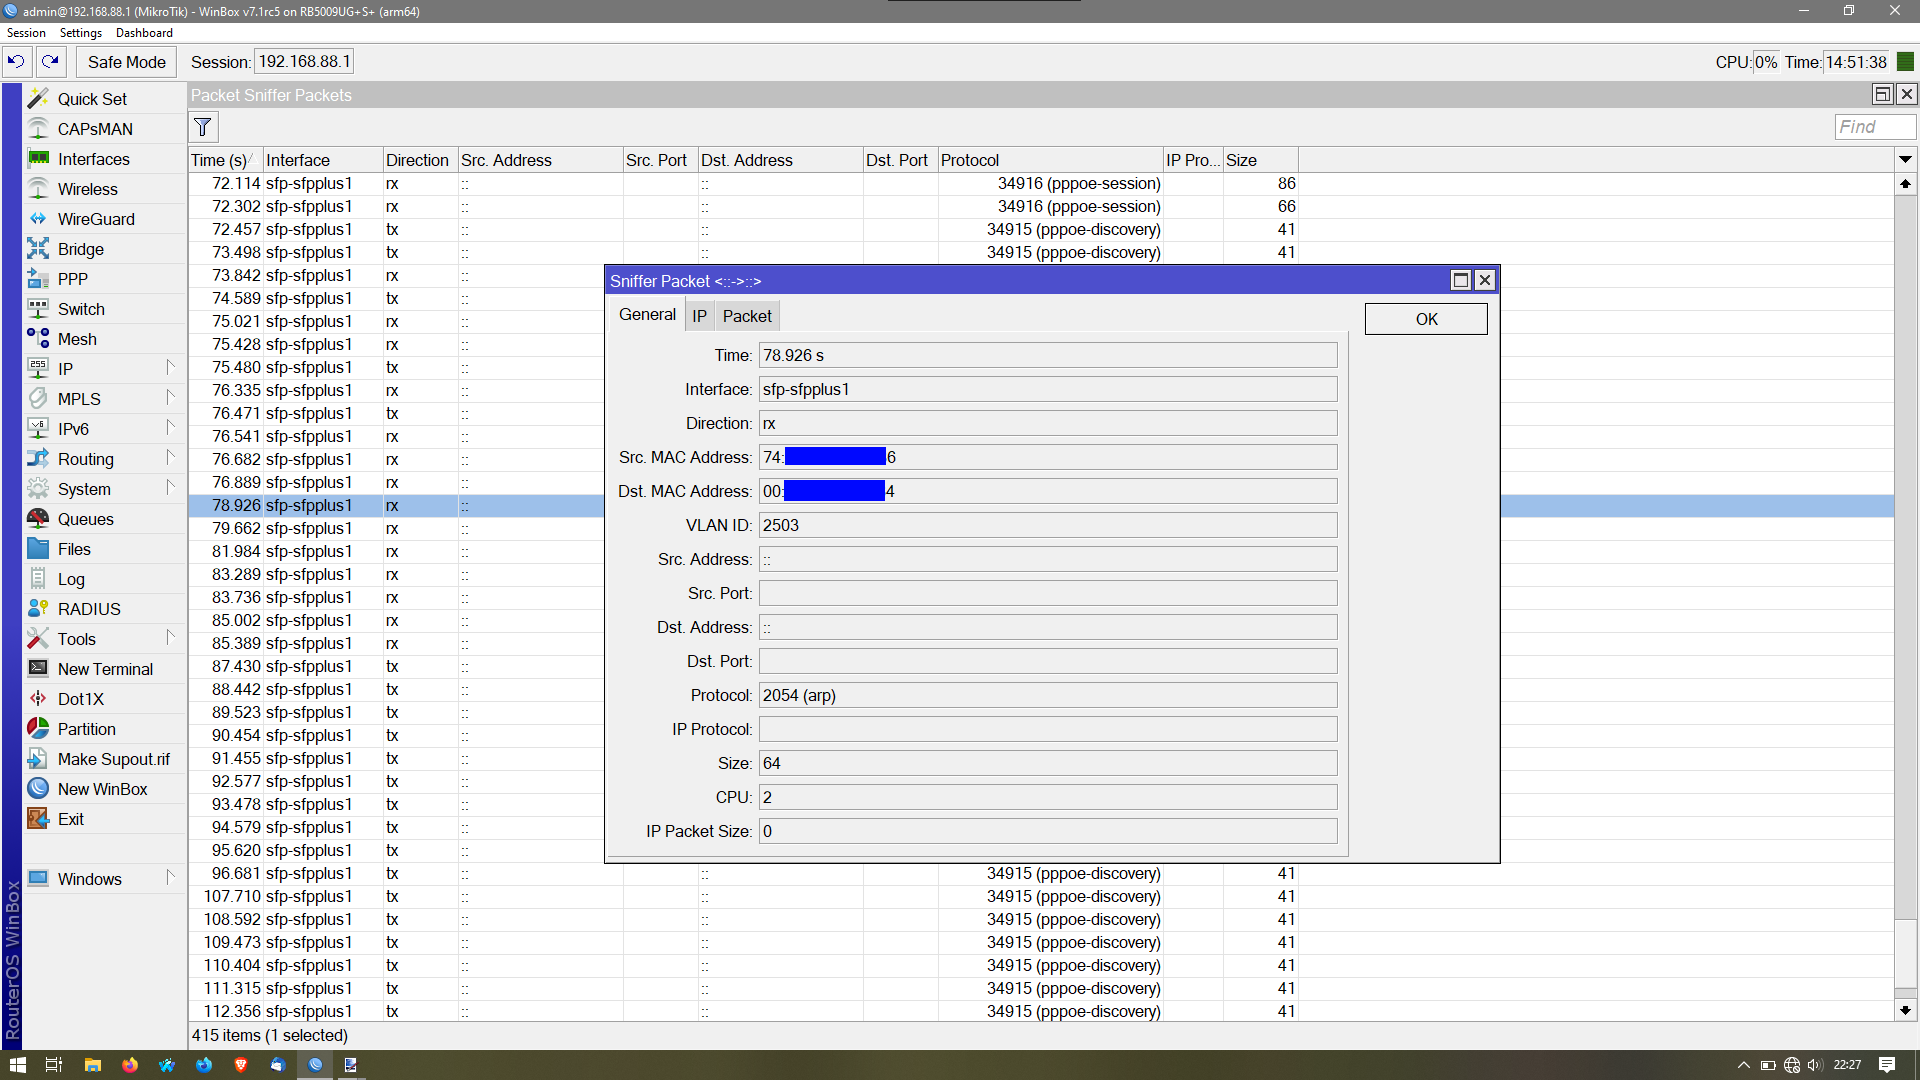The width and height of the screenshot is (1920, 1080).
Task: Open Firefox from the Windows taskbar
Action: pos(130,1065)
